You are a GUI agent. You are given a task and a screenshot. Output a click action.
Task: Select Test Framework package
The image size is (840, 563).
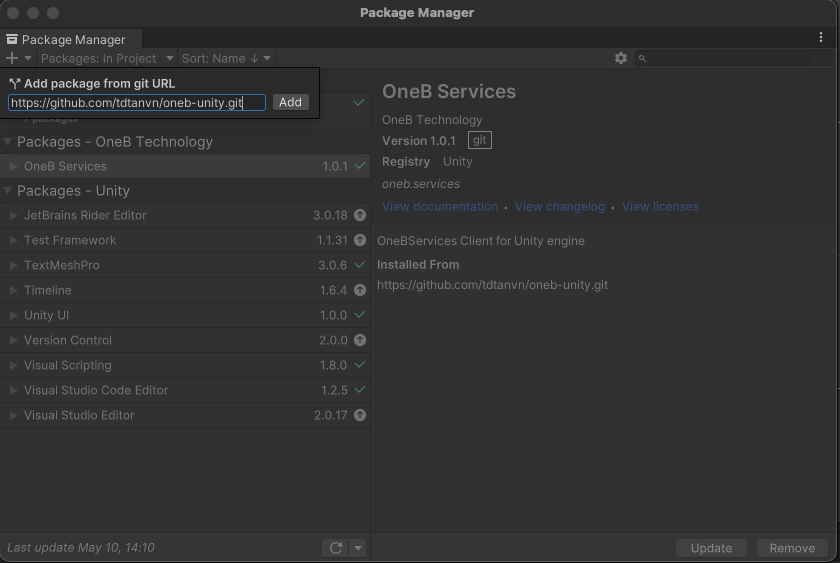(185, 240)
